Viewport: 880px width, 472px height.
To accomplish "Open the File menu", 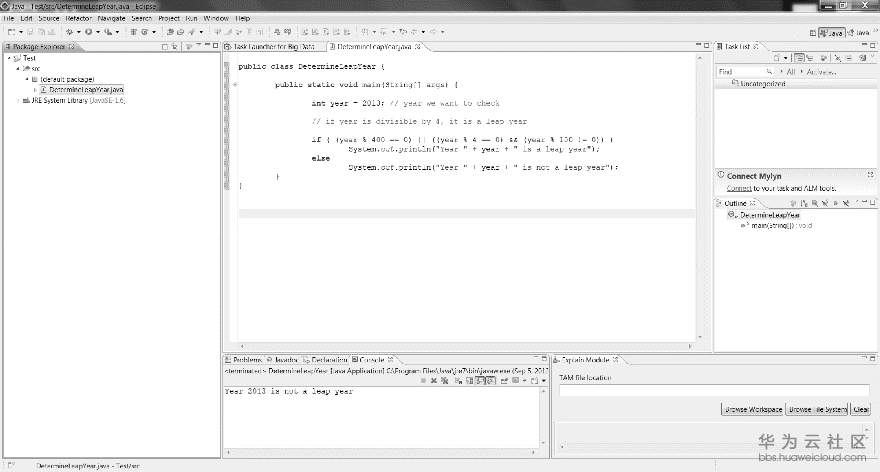I will [x=8, y=19].
